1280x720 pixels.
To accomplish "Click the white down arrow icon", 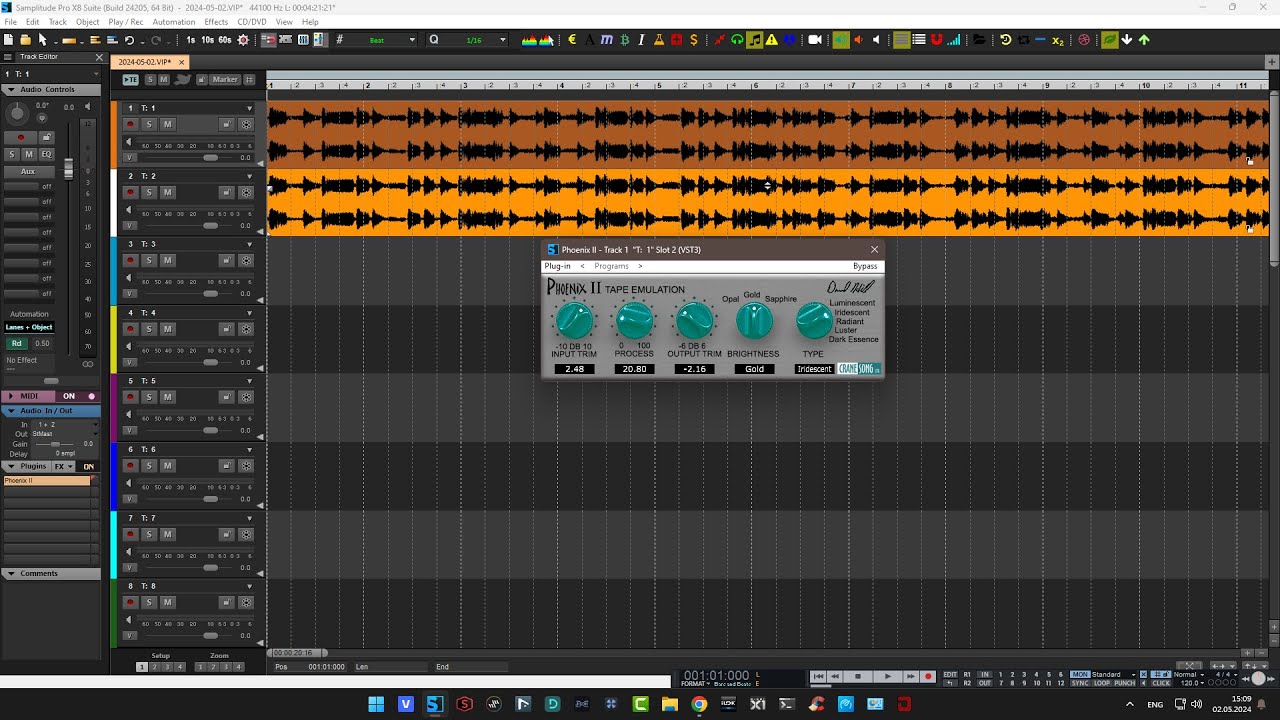I will [x=1127, y=40].
